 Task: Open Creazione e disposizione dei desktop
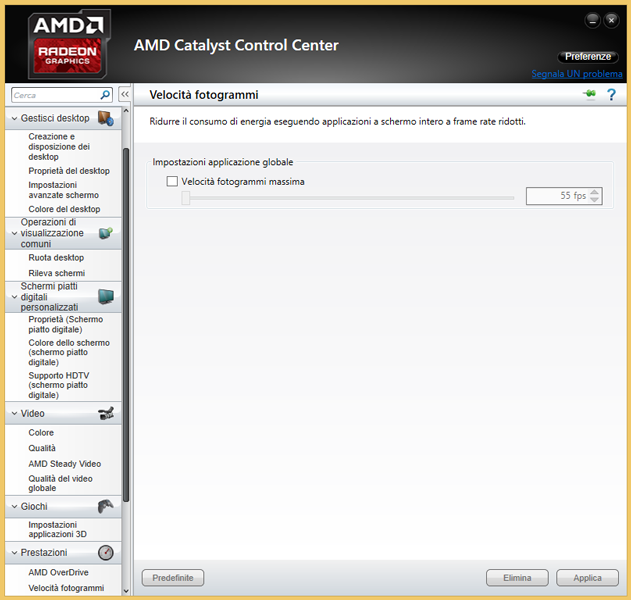(x=59, y=146)
